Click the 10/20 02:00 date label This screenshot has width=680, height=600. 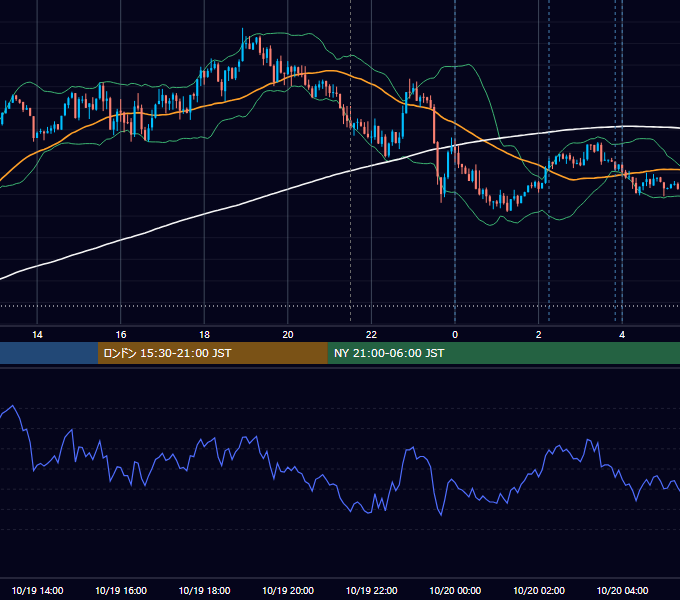point(539,590)
